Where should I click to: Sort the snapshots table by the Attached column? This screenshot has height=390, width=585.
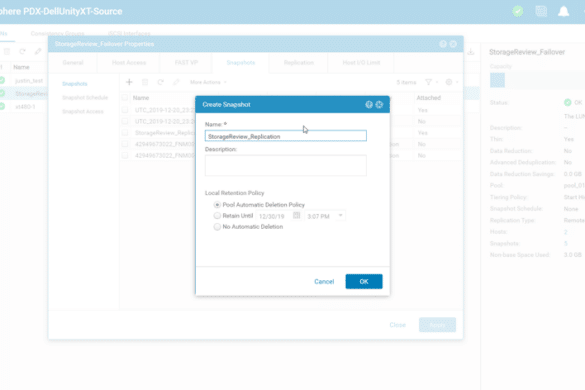[x=428, y=98]
